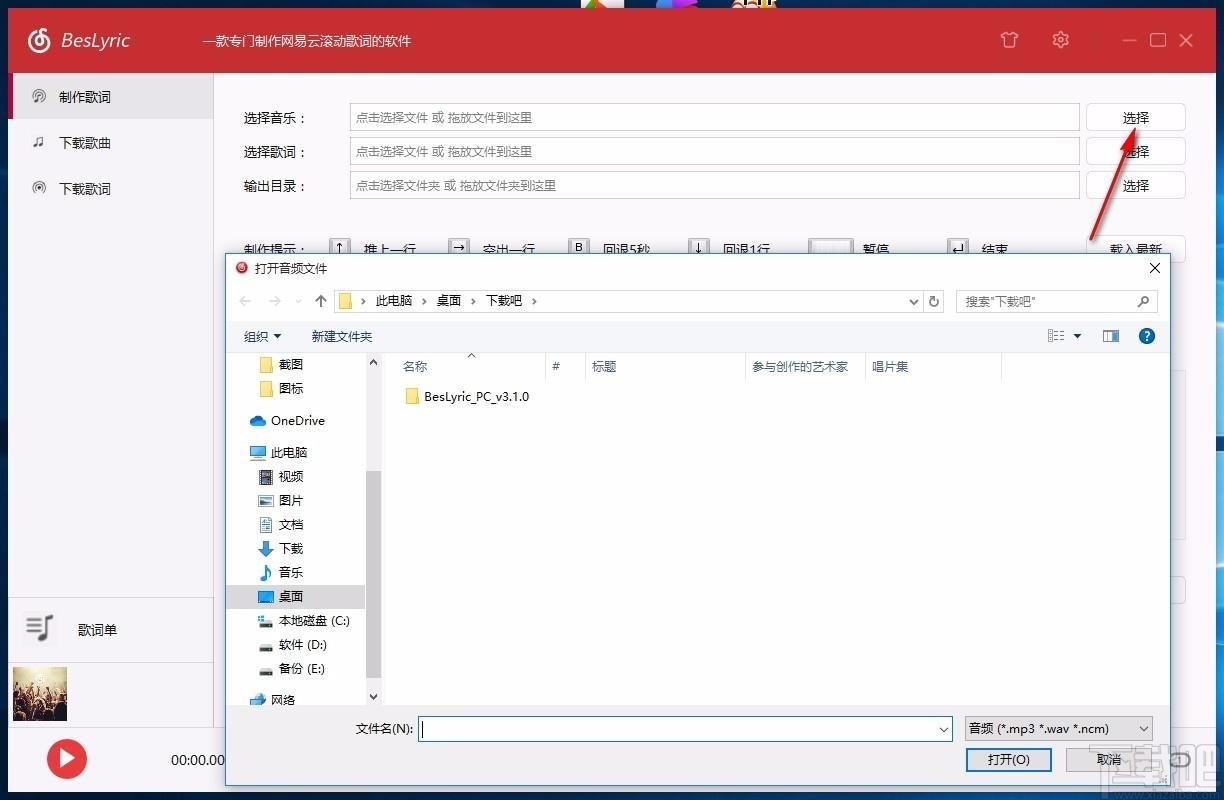1224x800 pixels.
Task: Select 桌面 in the address breadcrumb
Action: pyautogui.click(x=449, y=301)
